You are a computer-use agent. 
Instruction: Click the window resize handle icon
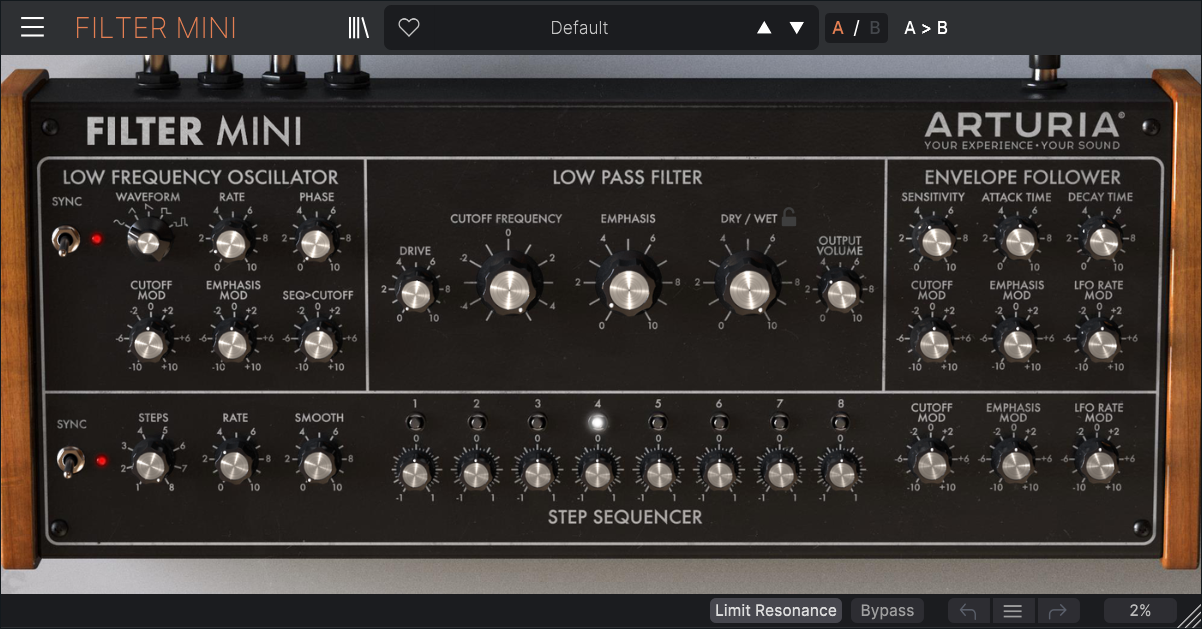(1189, 615)
